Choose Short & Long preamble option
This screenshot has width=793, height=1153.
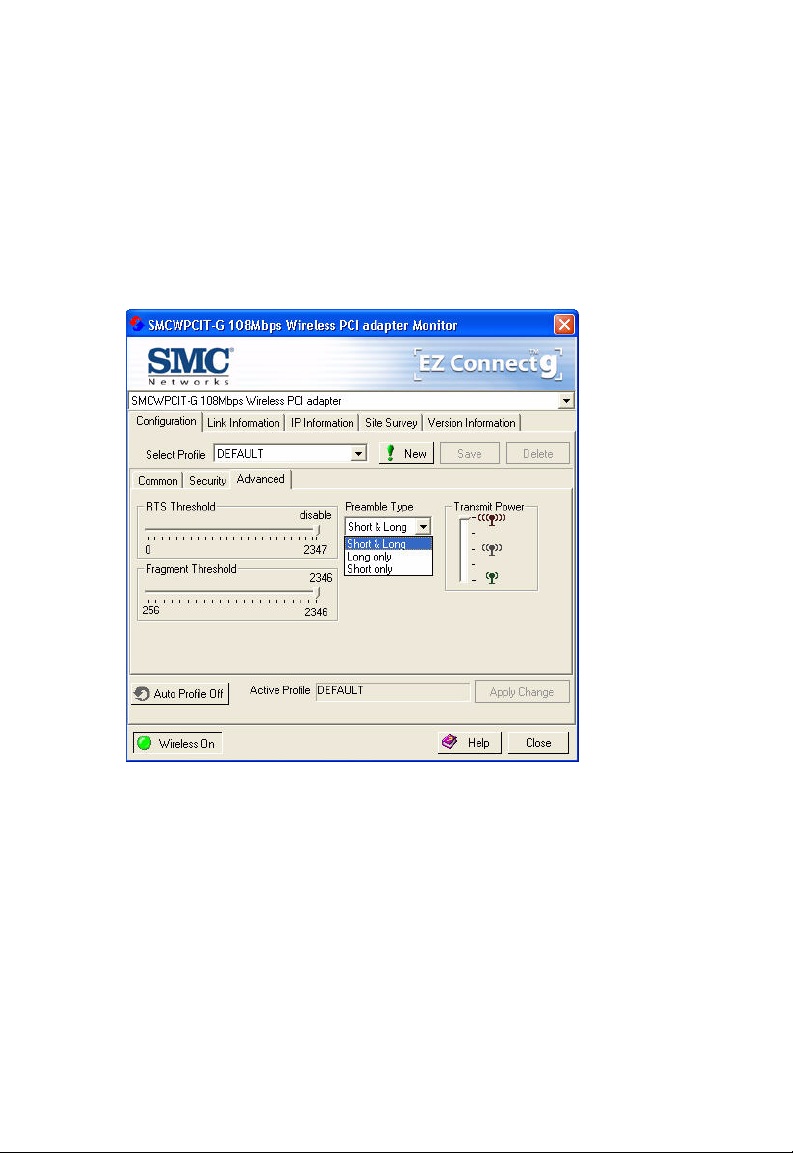tap(388, 544)
